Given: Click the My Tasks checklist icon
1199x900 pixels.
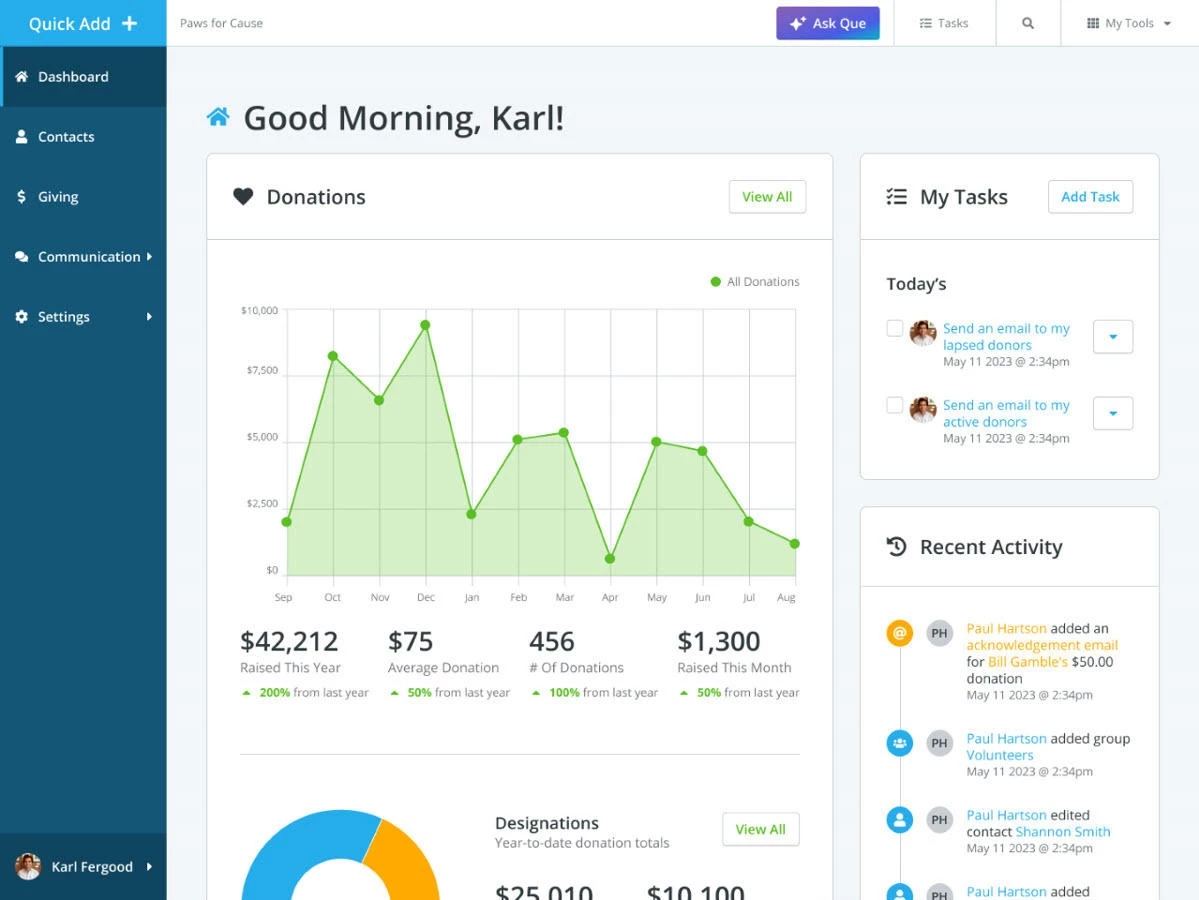Looking at the screenshot, I should pyautogui.click(x=896, y=197).
